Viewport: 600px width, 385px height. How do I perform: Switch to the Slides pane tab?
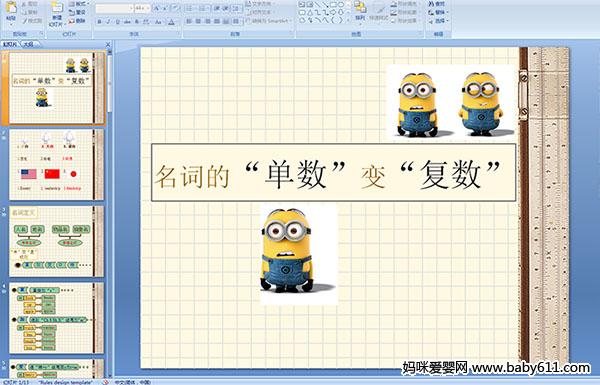point(10,44)
